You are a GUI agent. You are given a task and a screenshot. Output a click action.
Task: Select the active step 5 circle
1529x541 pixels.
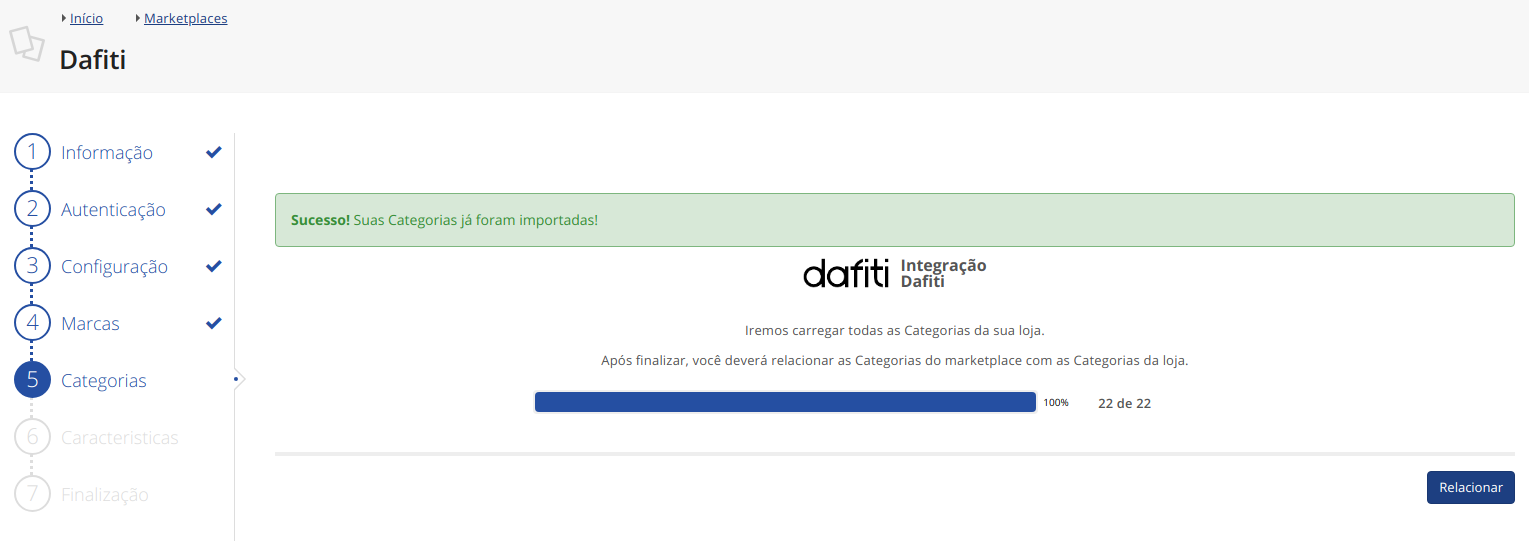[x=32, y=380]
